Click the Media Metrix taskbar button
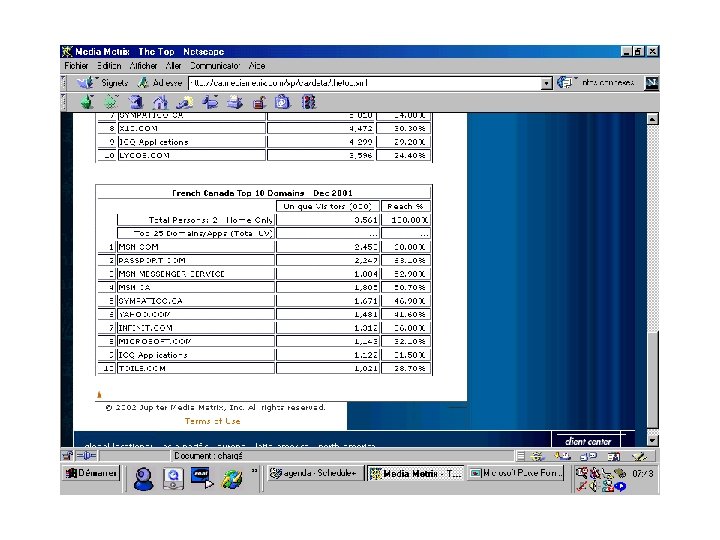 point(416,473)
